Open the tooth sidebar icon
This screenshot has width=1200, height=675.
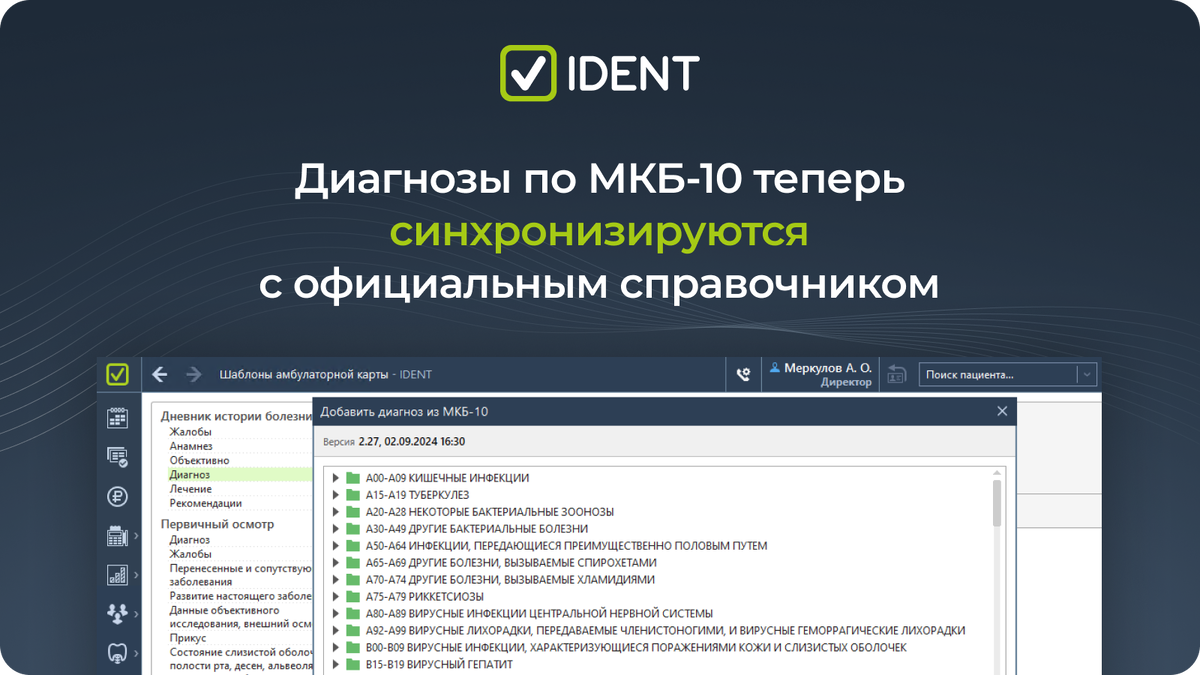(117, 653)
